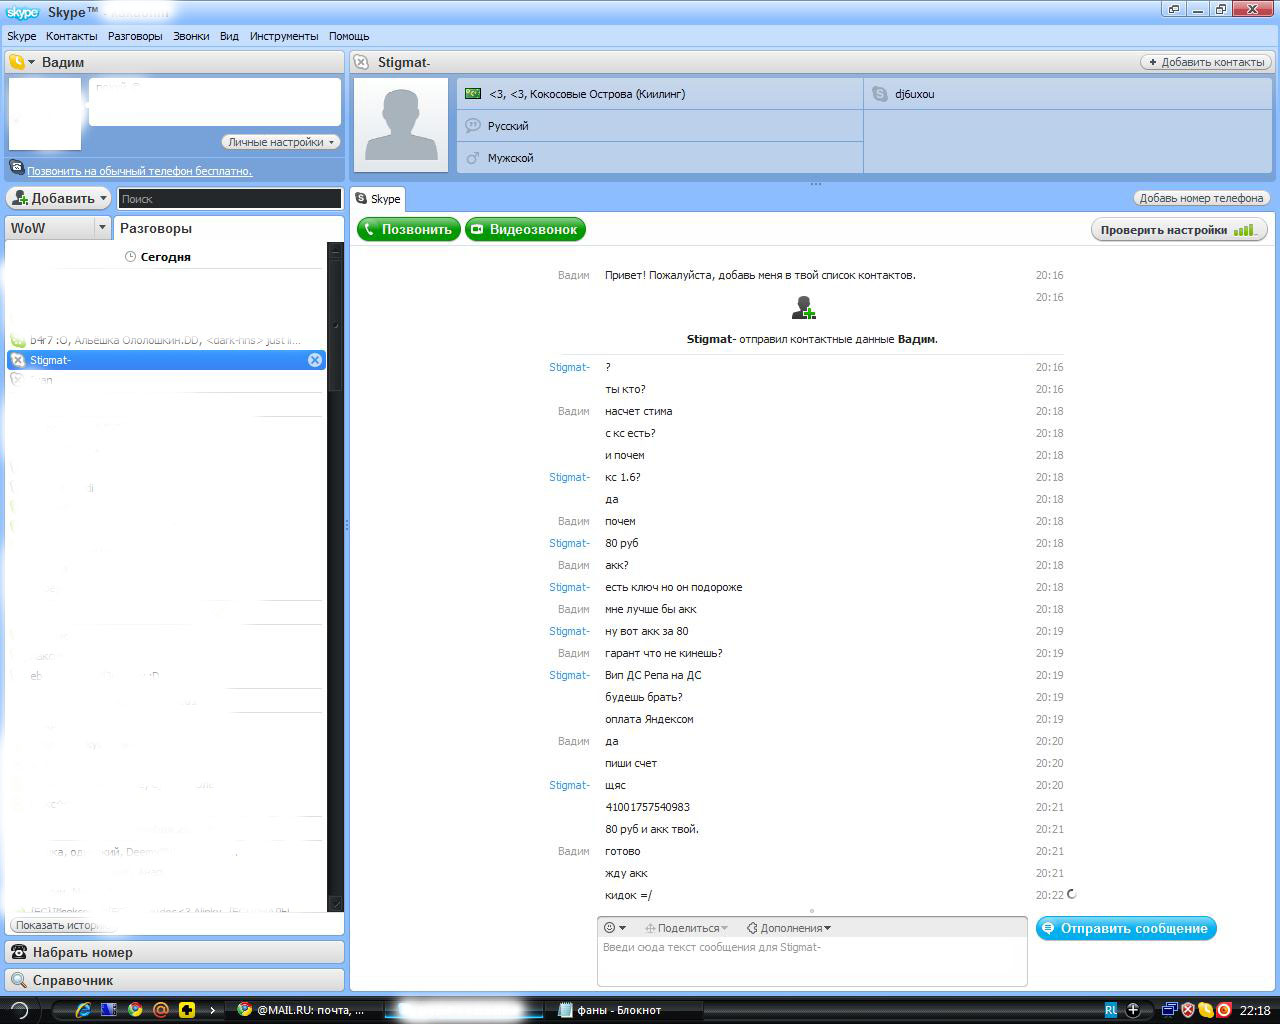Click the Windows Start orb

[x=19, y=1010]
